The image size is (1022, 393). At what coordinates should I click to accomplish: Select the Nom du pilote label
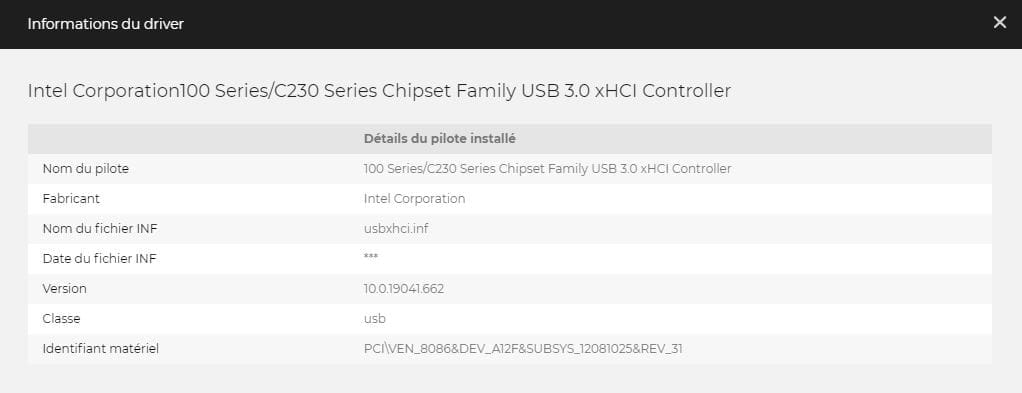click(85, 169)
